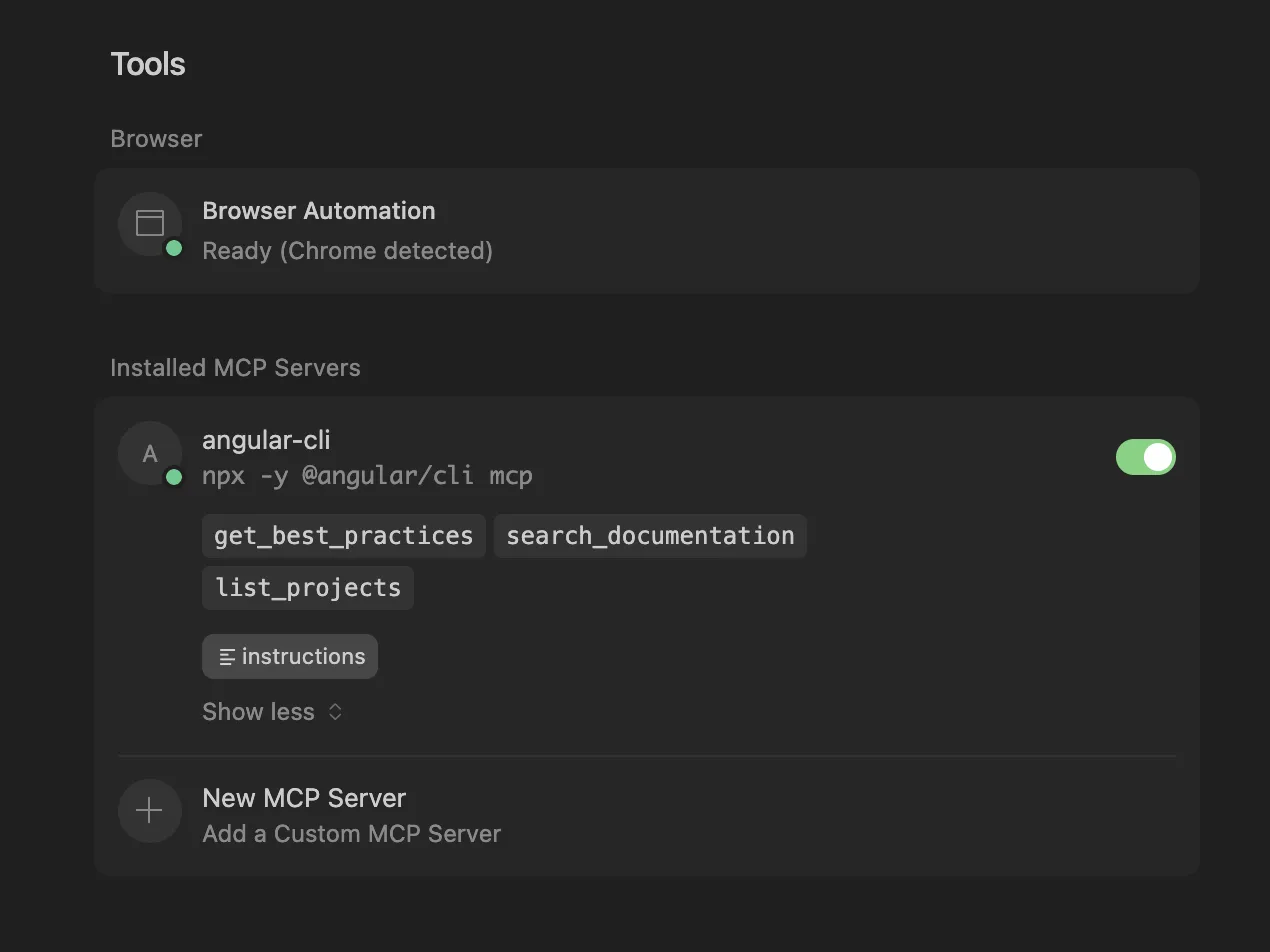This screenshot has width=1270, height=952.
Task: Click the letter A avatar for angular-cli
Action: pos(149,453)
